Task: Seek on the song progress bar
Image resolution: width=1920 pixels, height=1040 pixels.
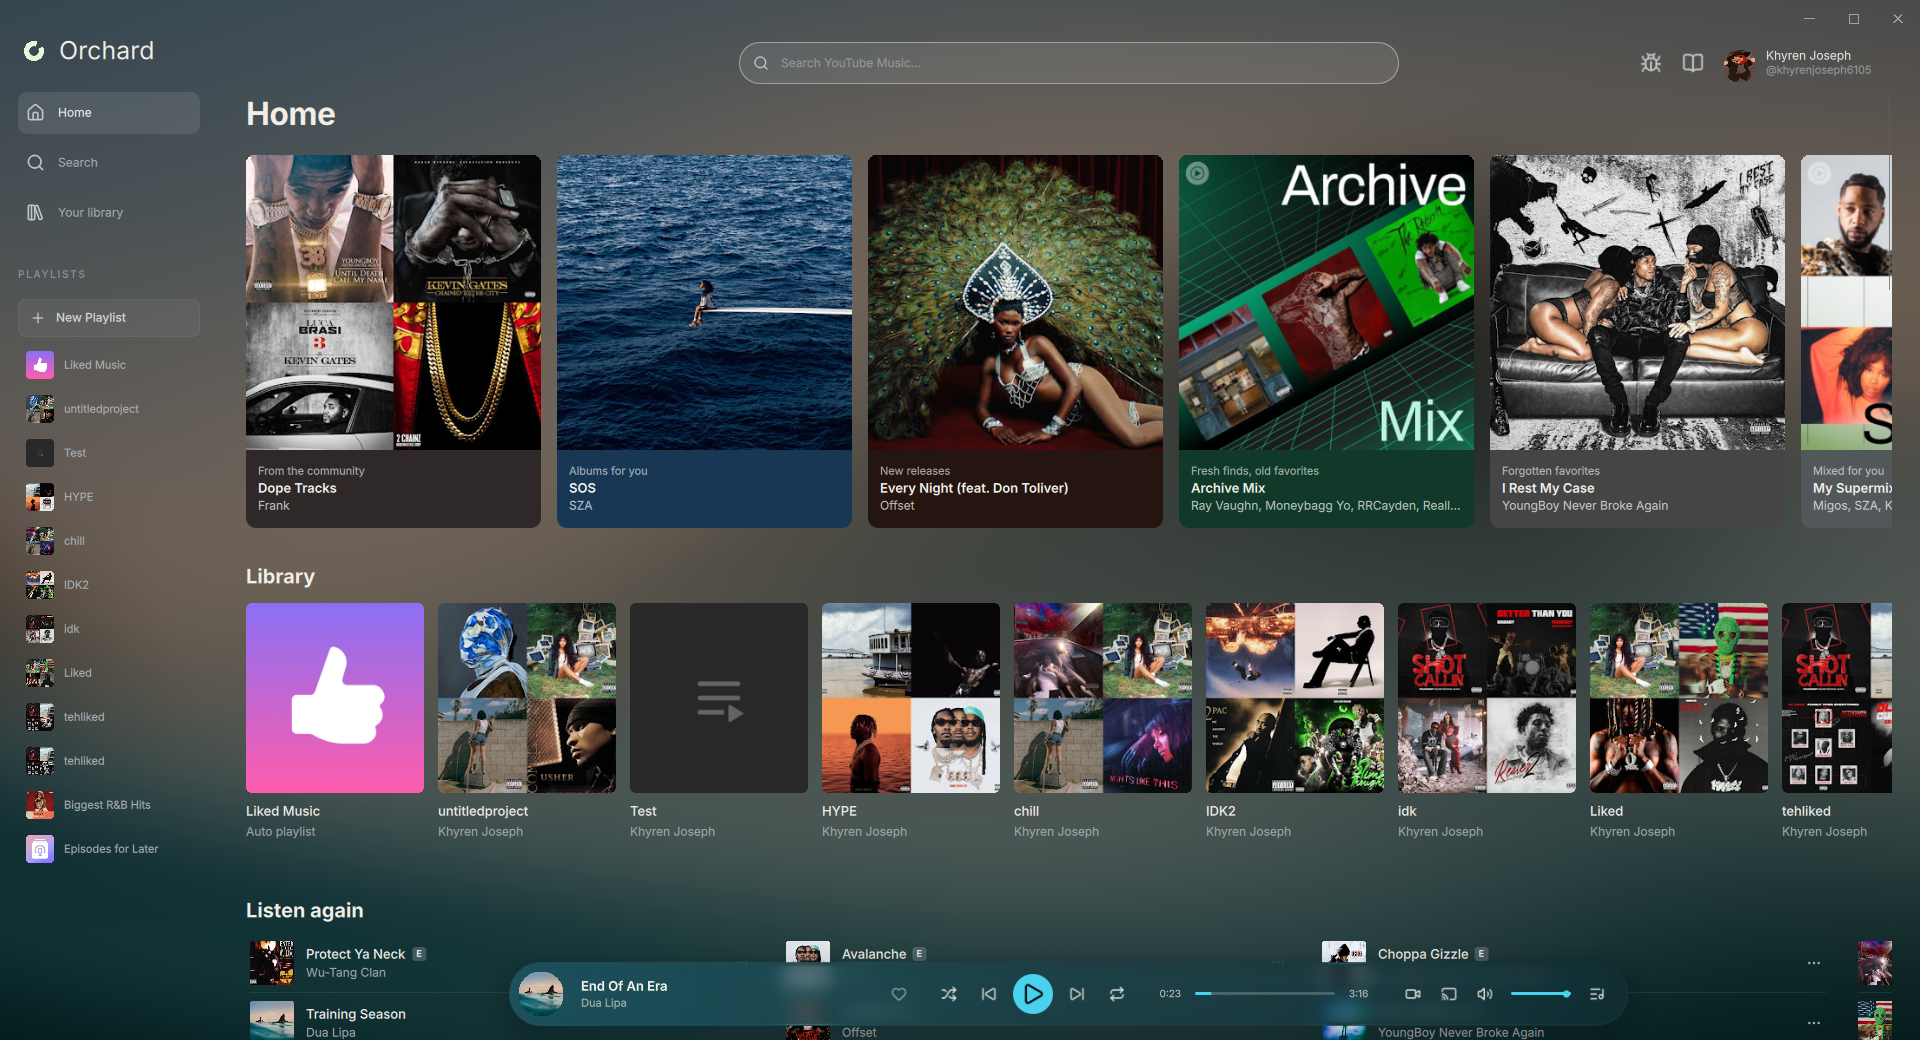Action: 1264,994
